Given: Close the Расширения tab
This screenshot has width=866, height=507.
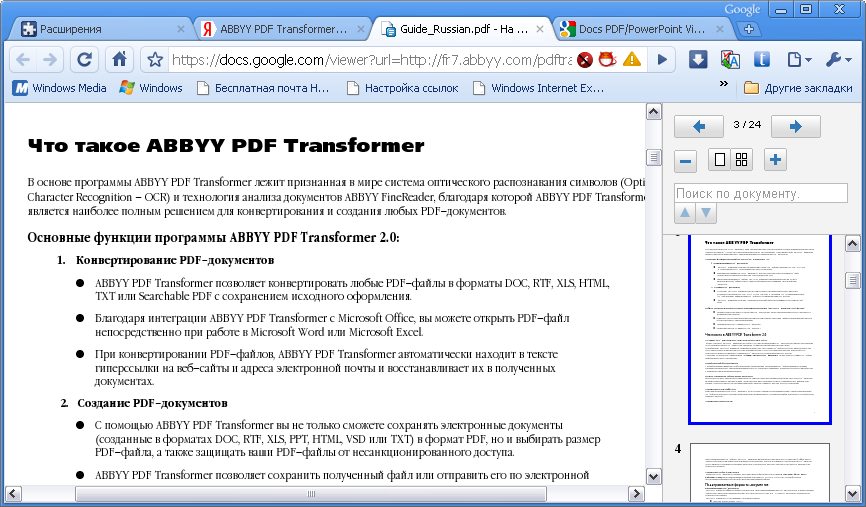Looking at the screenshot, I should 181,29.
